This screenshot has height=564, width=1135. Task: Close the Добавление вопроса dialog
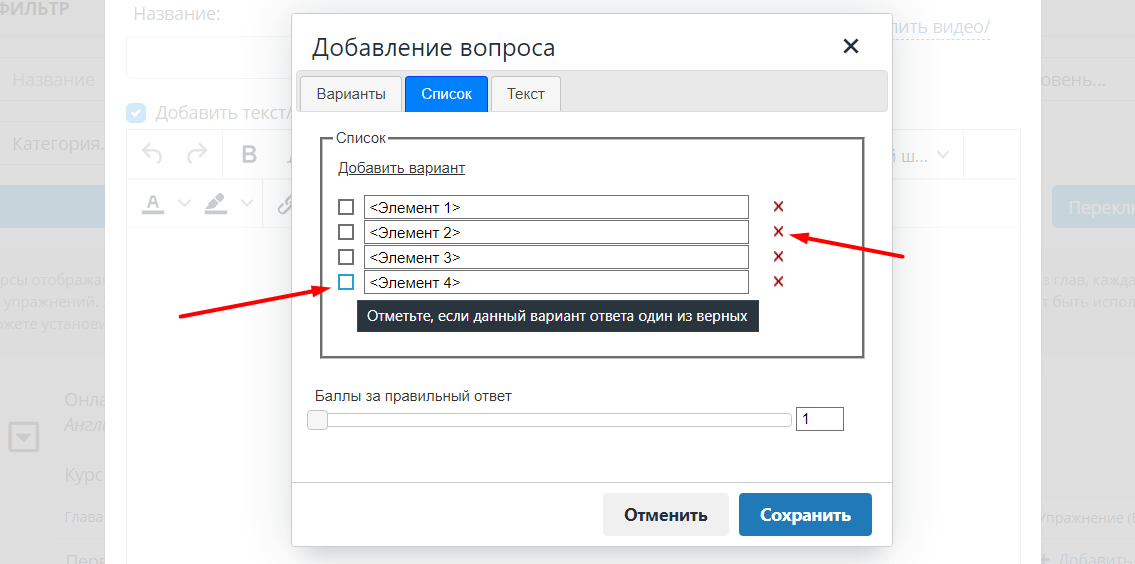(851, 46)
